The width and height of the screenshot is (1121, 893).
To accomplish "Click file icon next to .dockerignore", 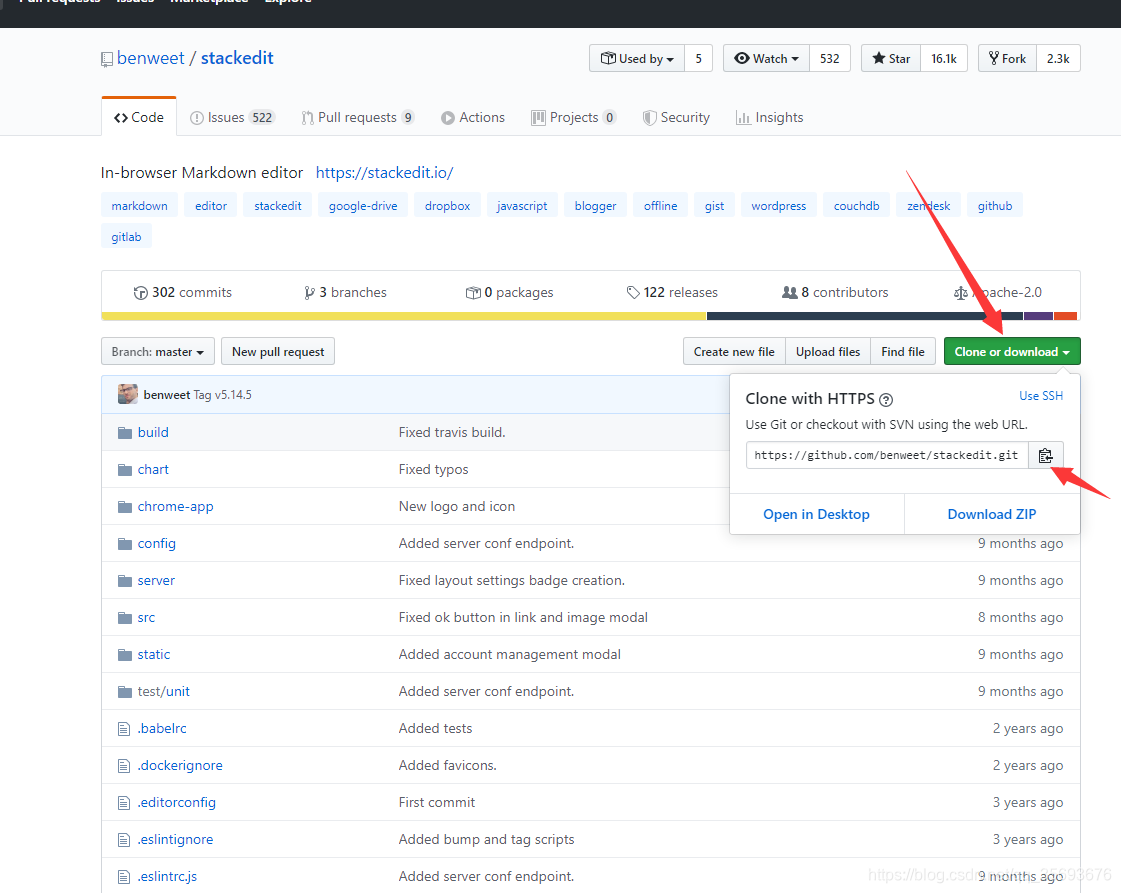I will click(x=124, y=766).
